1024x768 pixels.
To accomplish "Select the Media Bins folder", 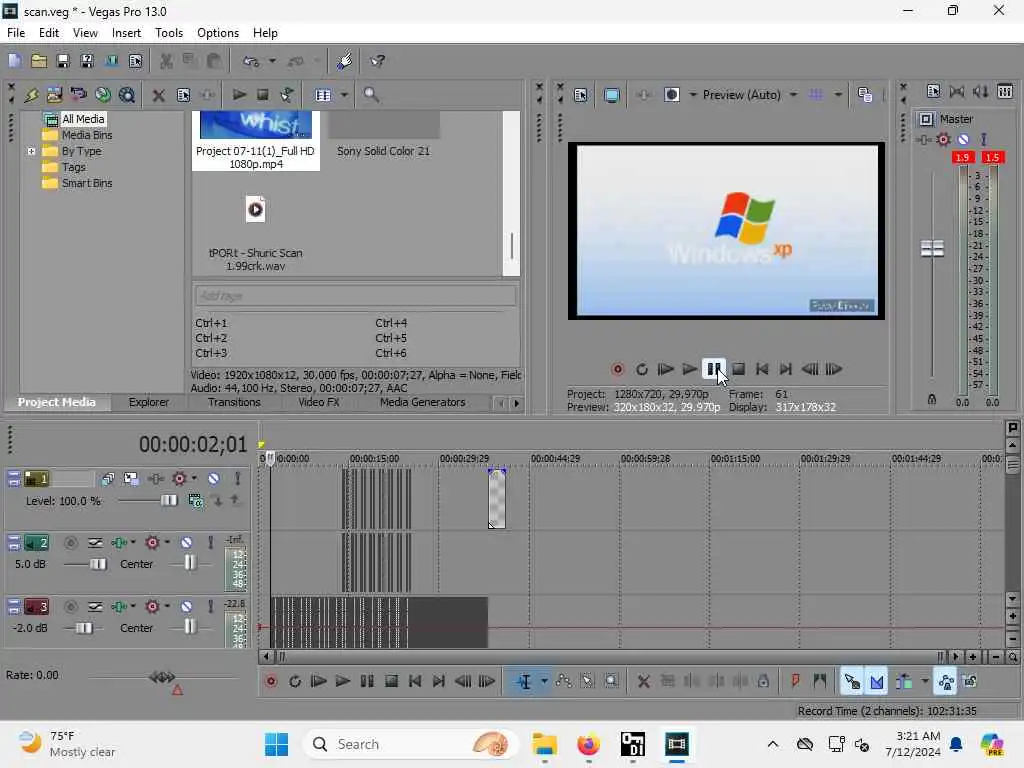I will [86, 135].
